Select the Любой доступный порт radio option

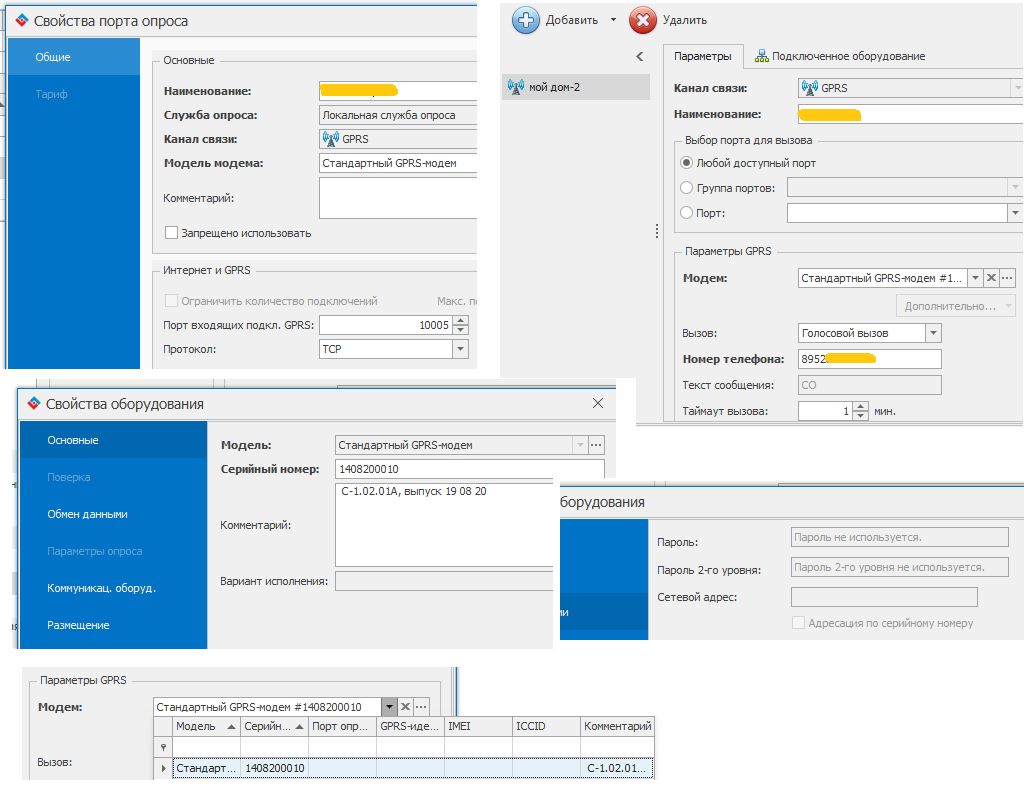pos(686,163)
